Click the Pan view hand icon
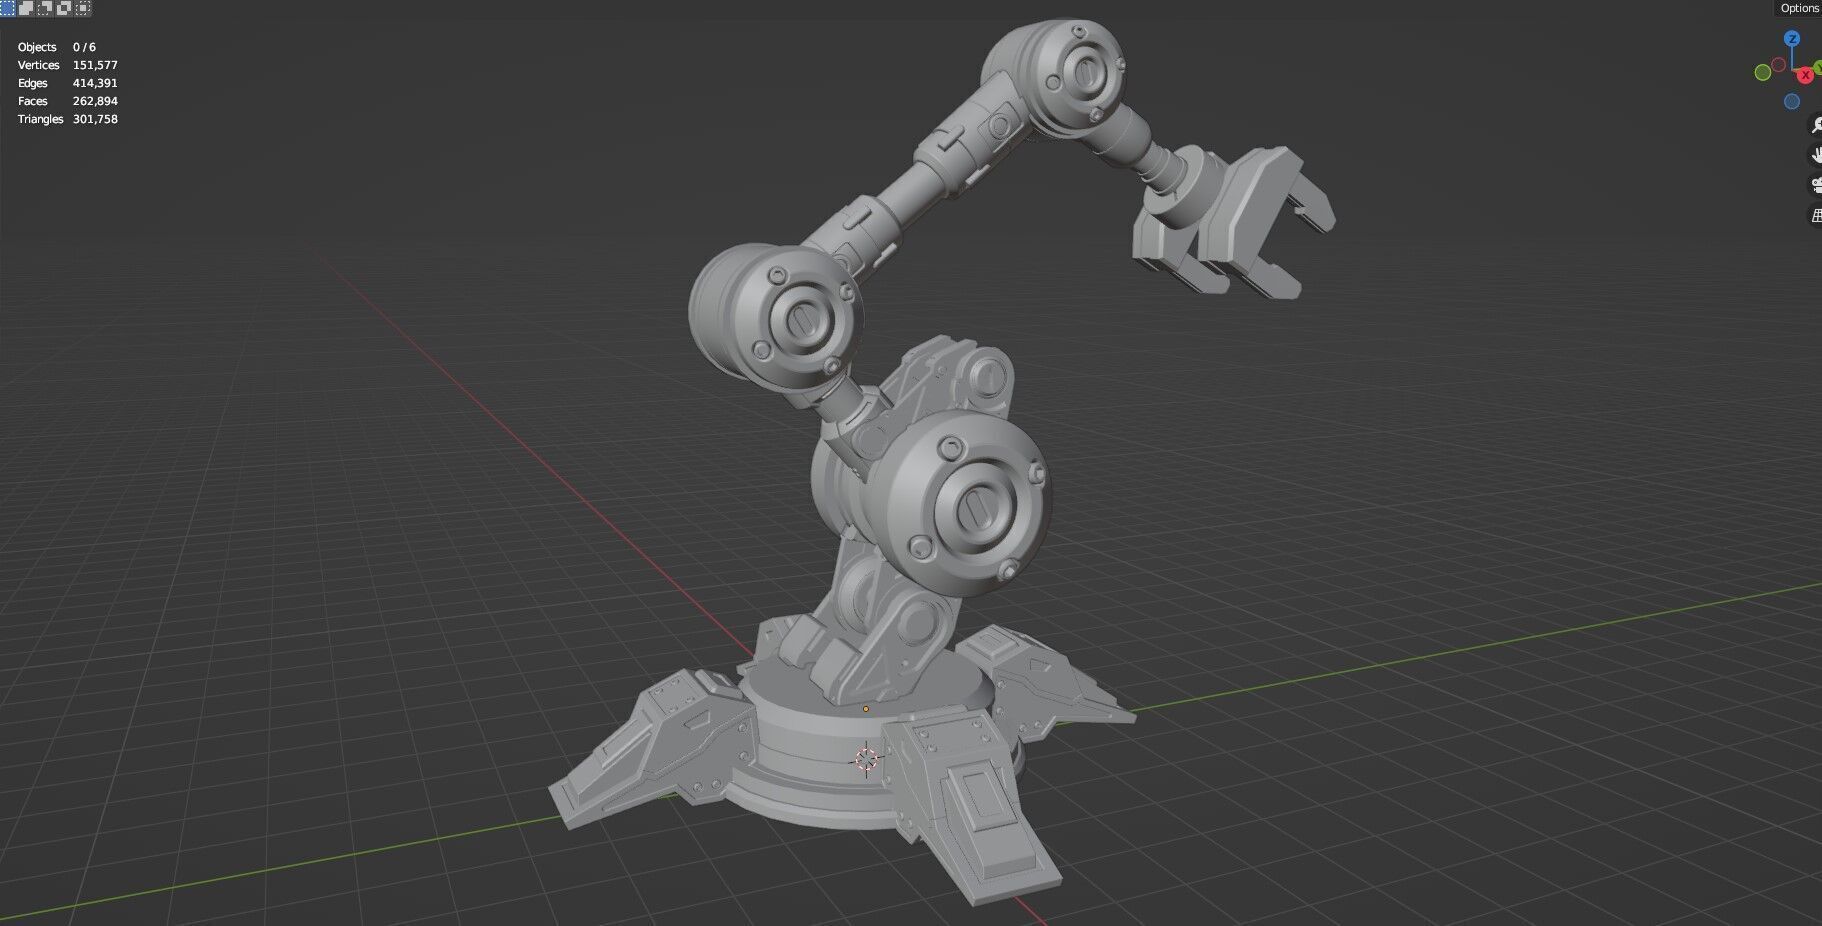This screenshot has width=1822, height=926. [x=1816, y=155]
